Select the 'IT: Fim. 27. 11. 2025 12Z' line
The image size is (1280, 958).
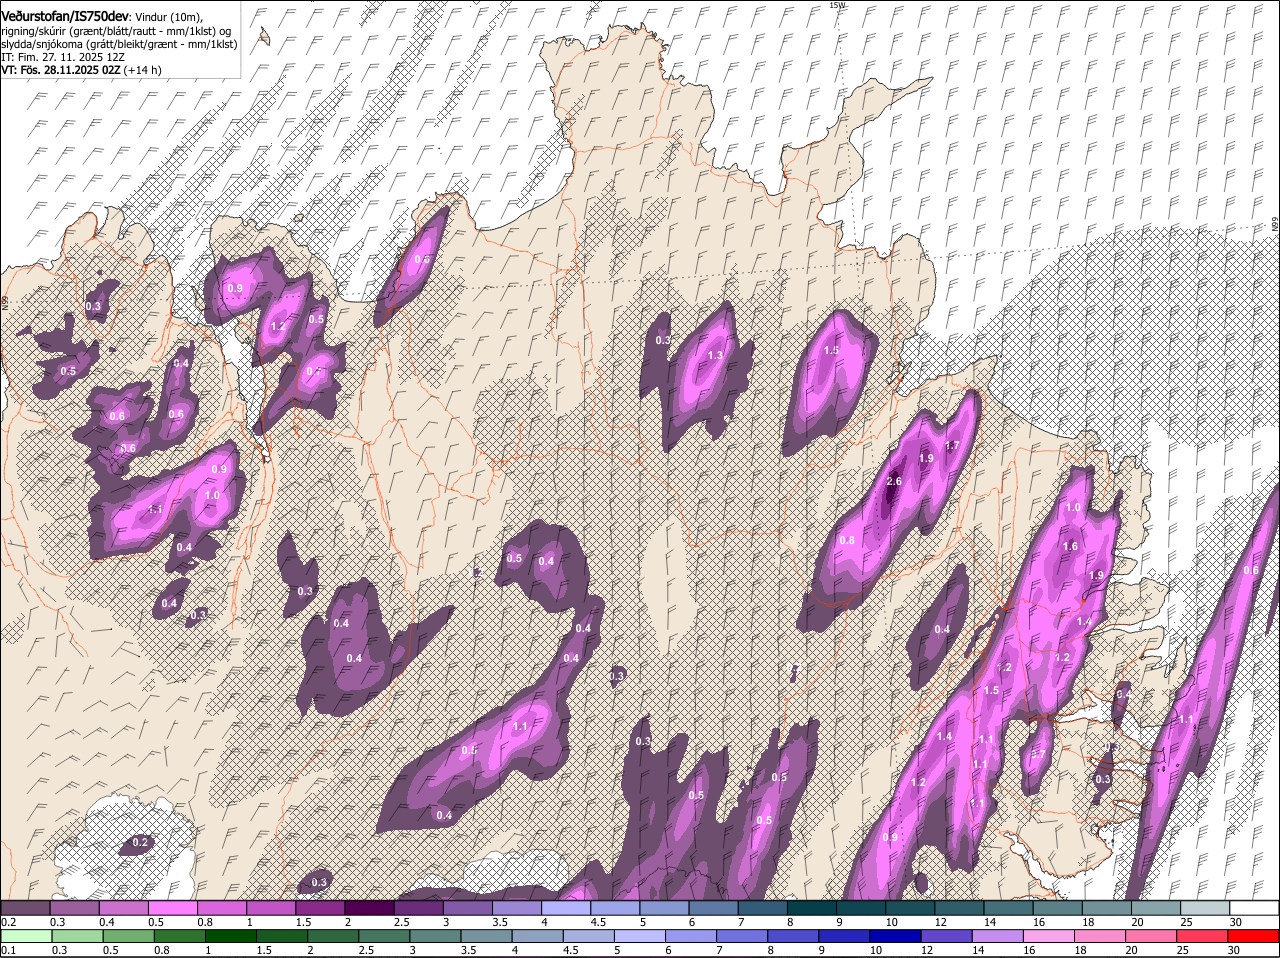pyautogui.click(x=61, y=57)
